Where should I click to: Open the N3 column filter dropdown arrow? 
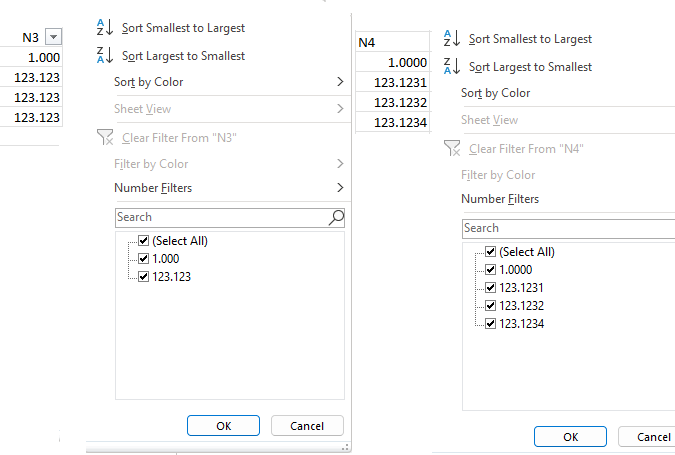54,37
